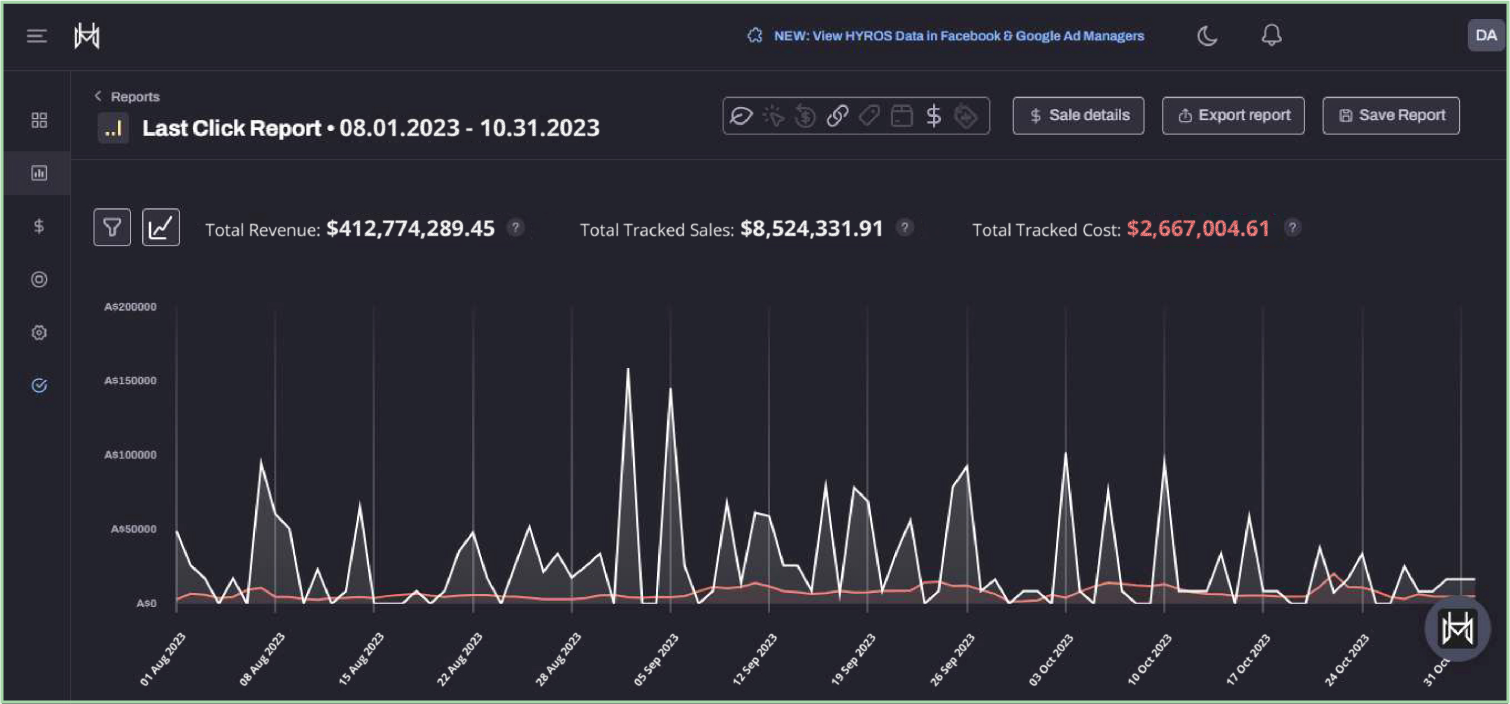The height and width of the screenshot is (704, 1510).
Task: Open the DA user account menu
Action: (x=1485, y=35)
